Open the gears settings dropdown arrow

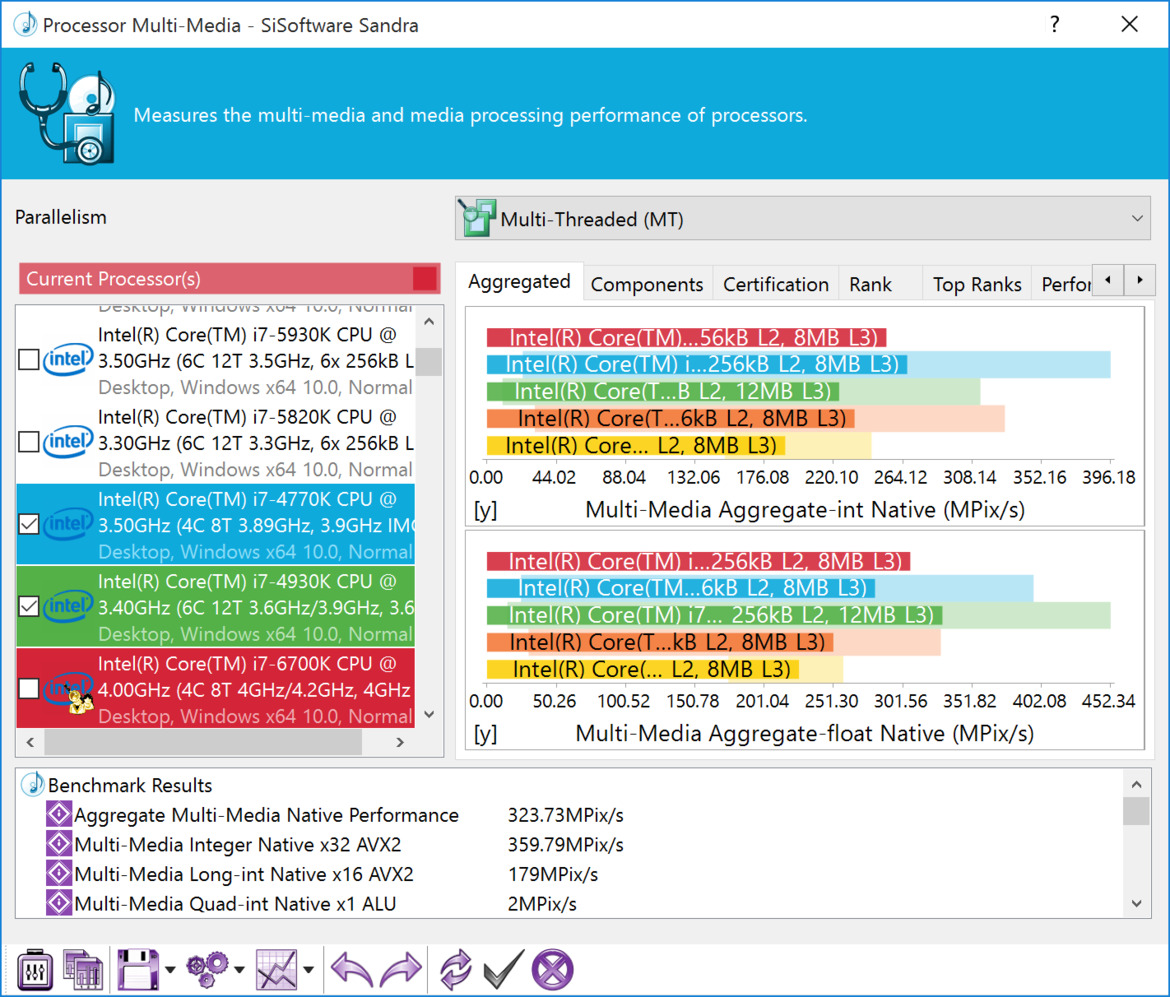click(x=240, y=970)
